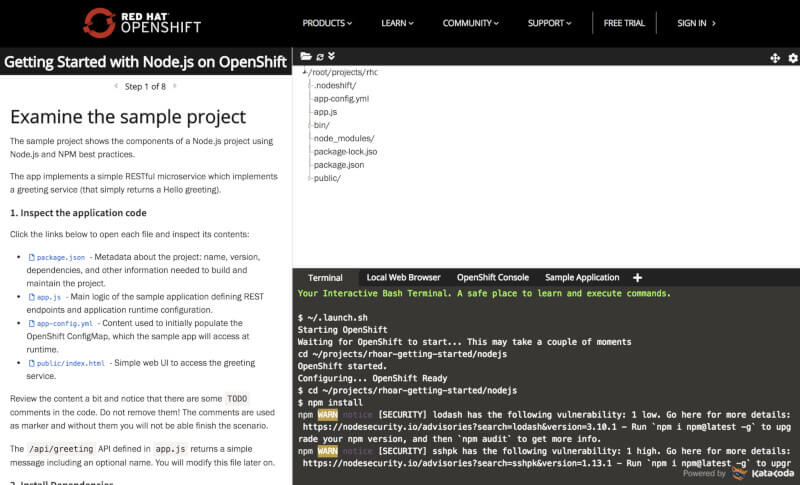This screenshot has width=800, height=485.
Task: Expand the bin/ folder
Action: click(321, 125)
